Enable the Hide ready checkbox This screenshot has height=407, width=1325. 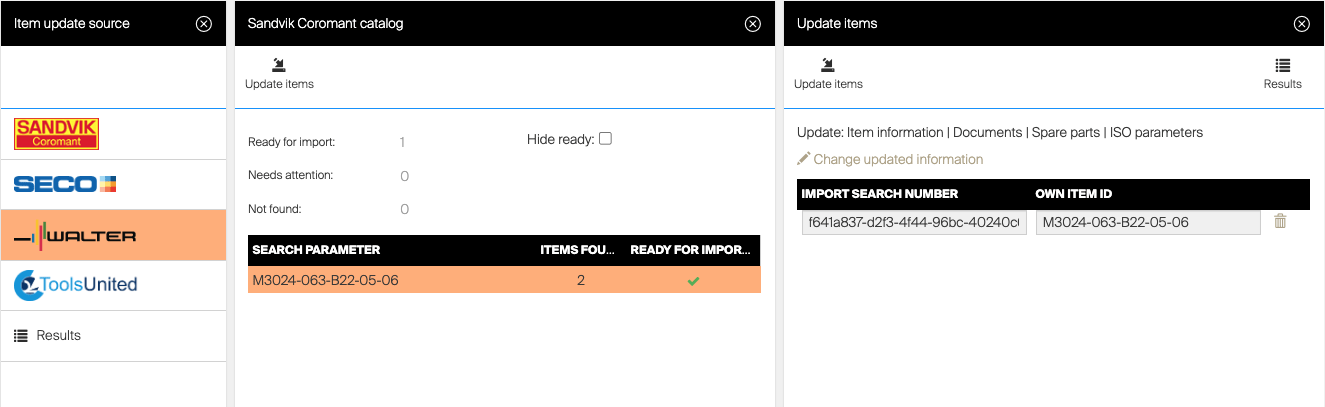coord(605,139)
